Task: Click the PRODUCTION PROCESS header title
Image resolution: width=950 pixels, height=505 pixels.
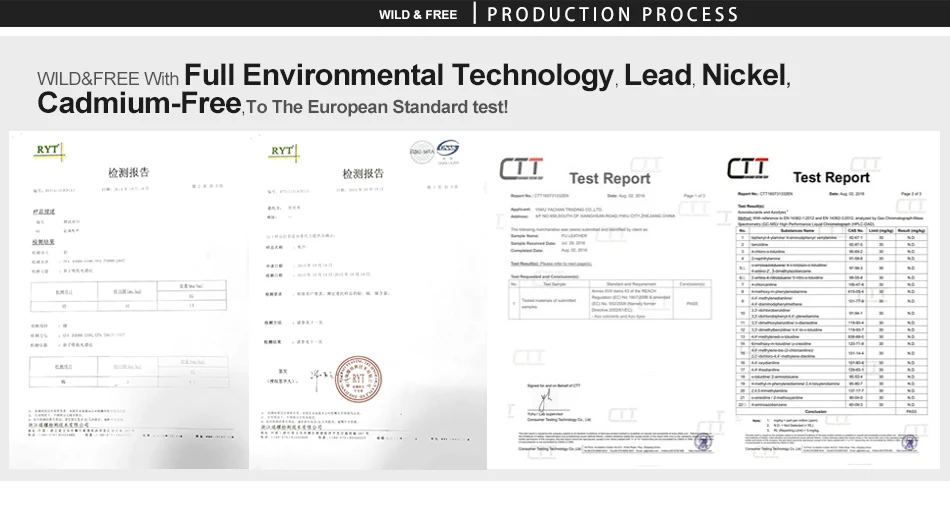Action: point(613,15)
